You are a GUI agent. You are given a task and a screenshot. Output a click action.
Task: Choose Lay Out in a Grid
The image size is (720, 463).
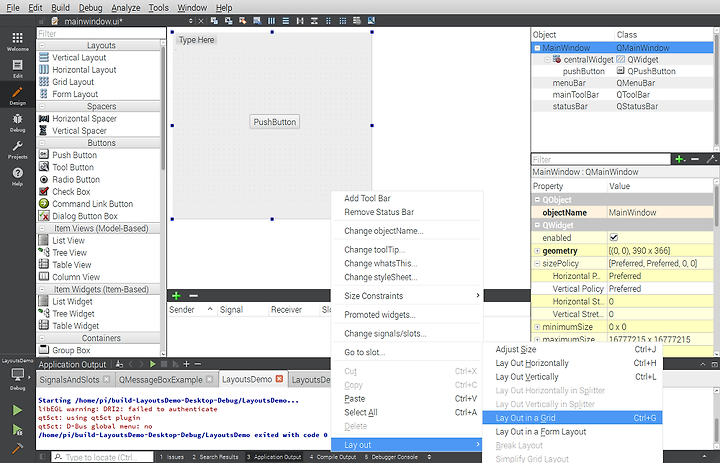tap(572, 418)
